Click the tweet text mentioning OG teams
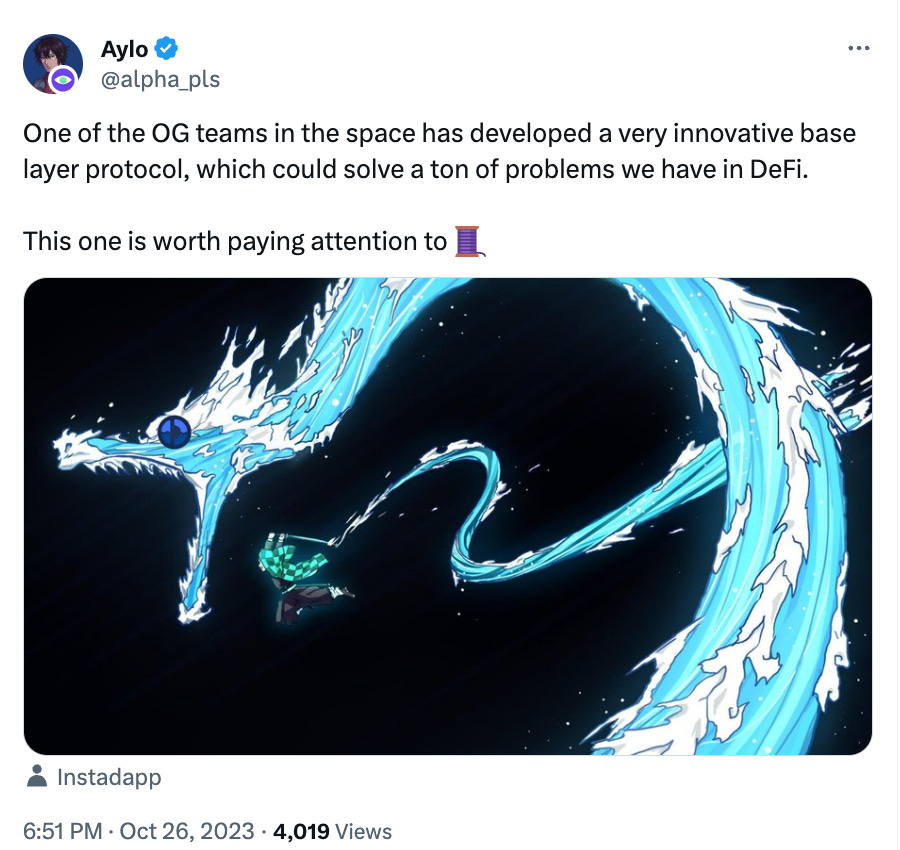 coord(439,152)
